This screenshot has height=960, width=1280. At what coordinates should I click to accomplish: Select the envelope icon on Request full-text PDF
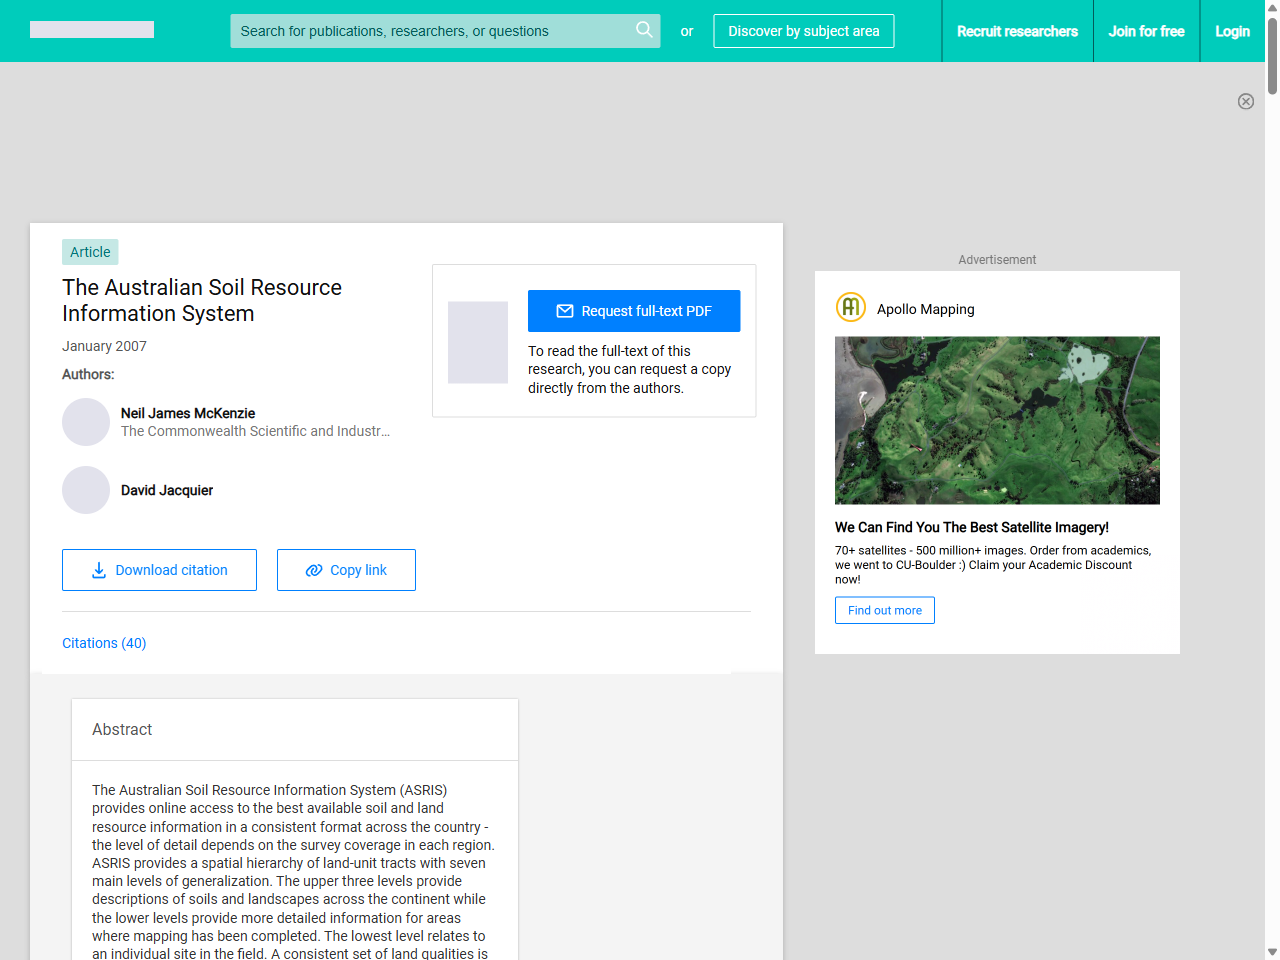pos(565,311)
